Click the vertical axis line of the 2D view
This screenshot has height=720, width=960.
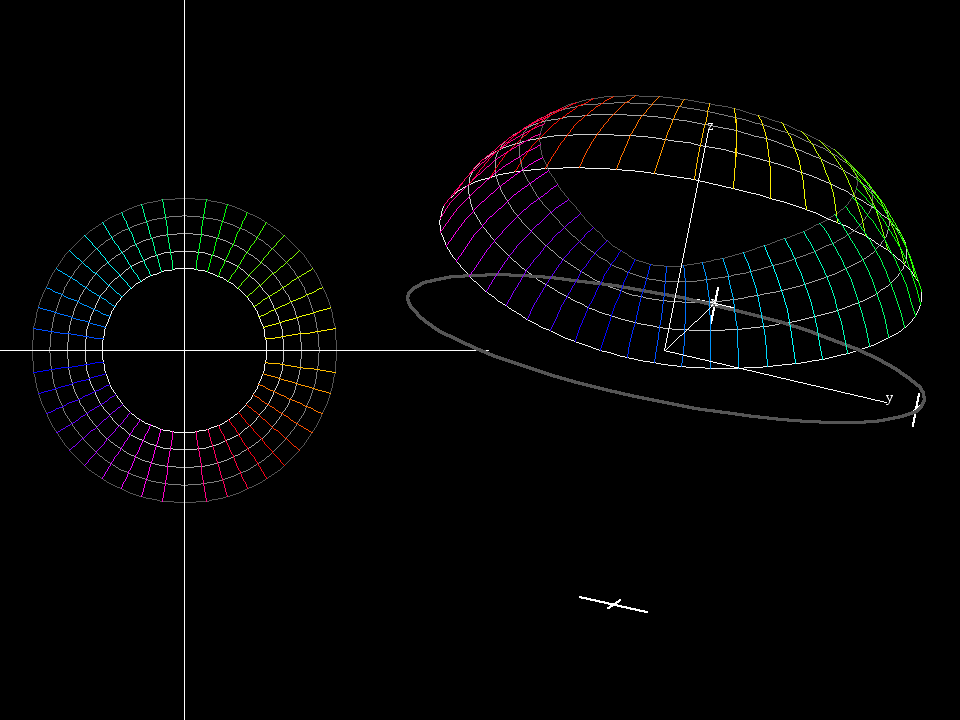tap(185, 600)
